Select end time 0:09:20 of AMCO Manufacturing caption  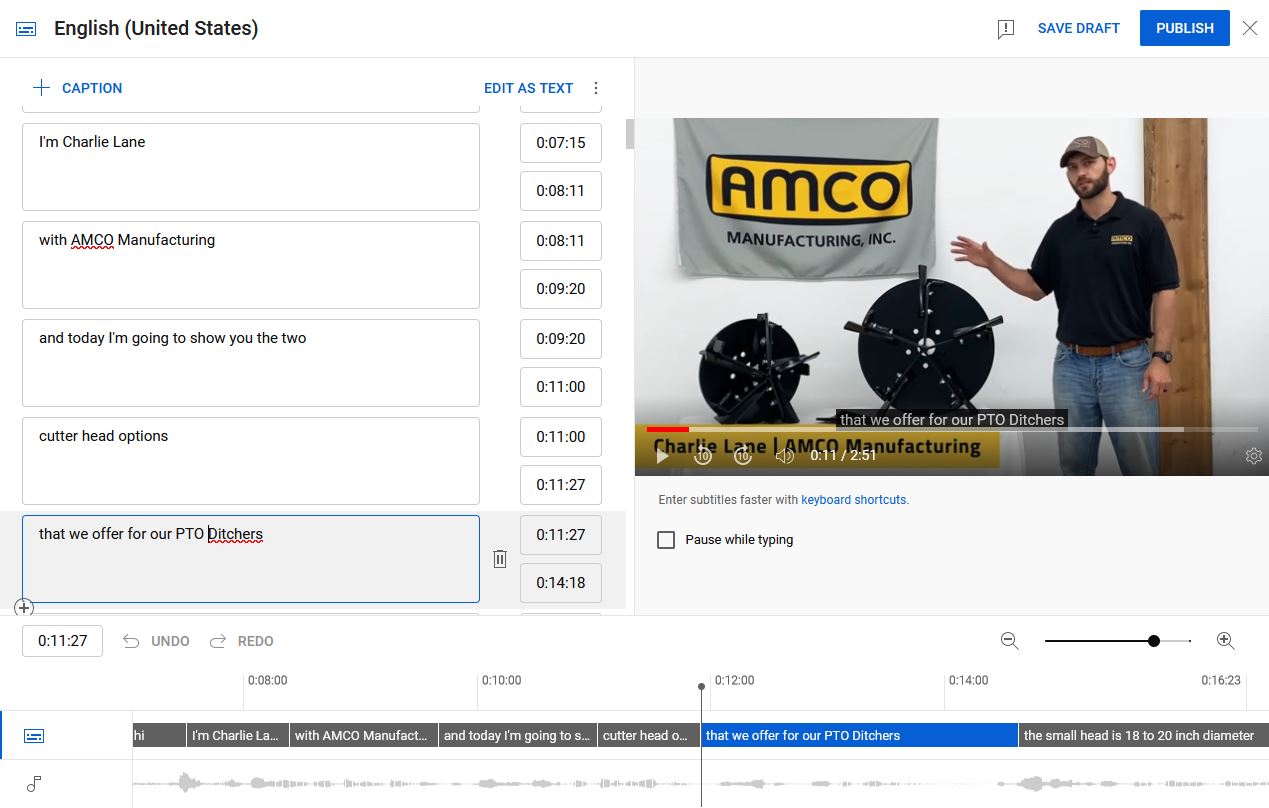[561, 289]
